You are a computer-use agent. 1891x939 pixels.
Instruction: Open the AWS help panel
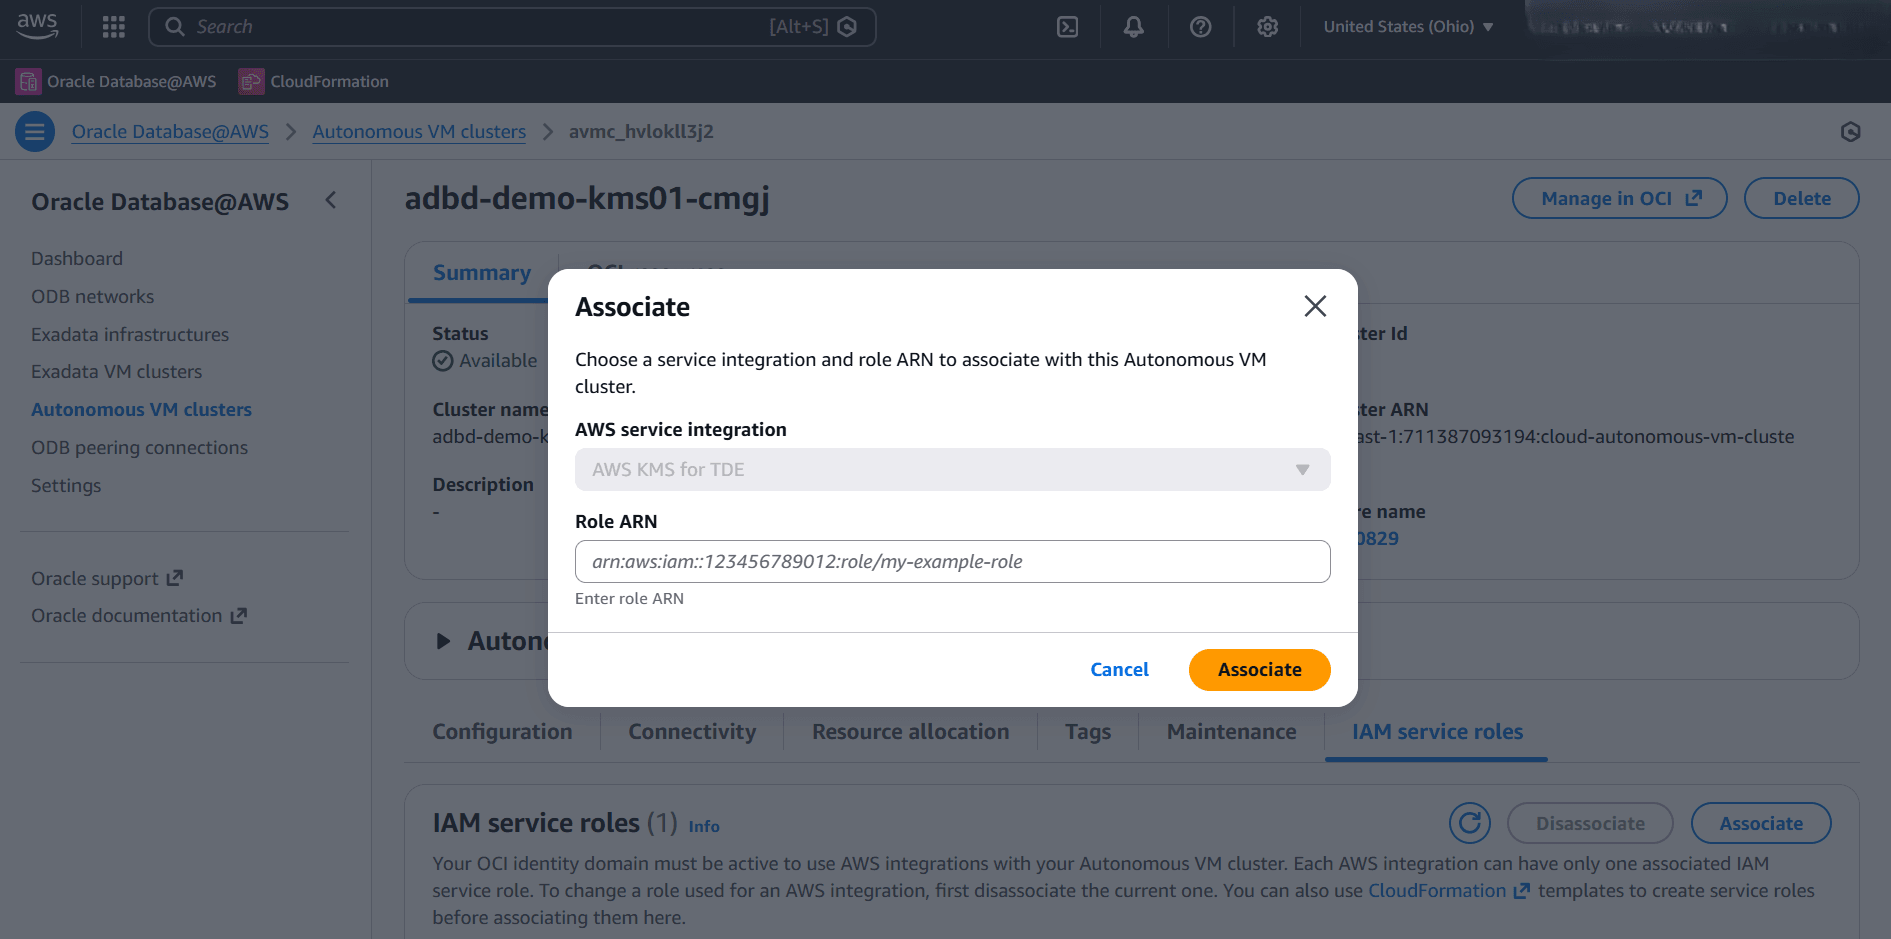click(1200, 26)
